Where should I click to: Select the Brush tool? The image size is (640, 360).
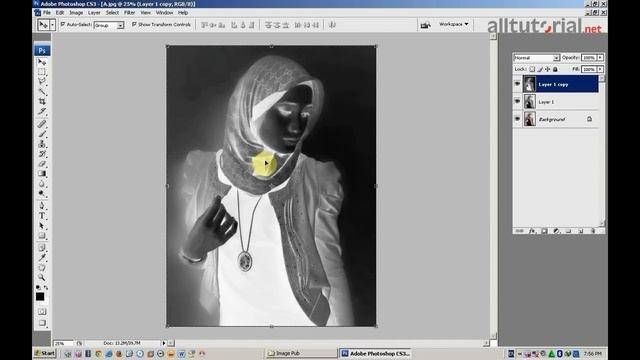[42, 134]
